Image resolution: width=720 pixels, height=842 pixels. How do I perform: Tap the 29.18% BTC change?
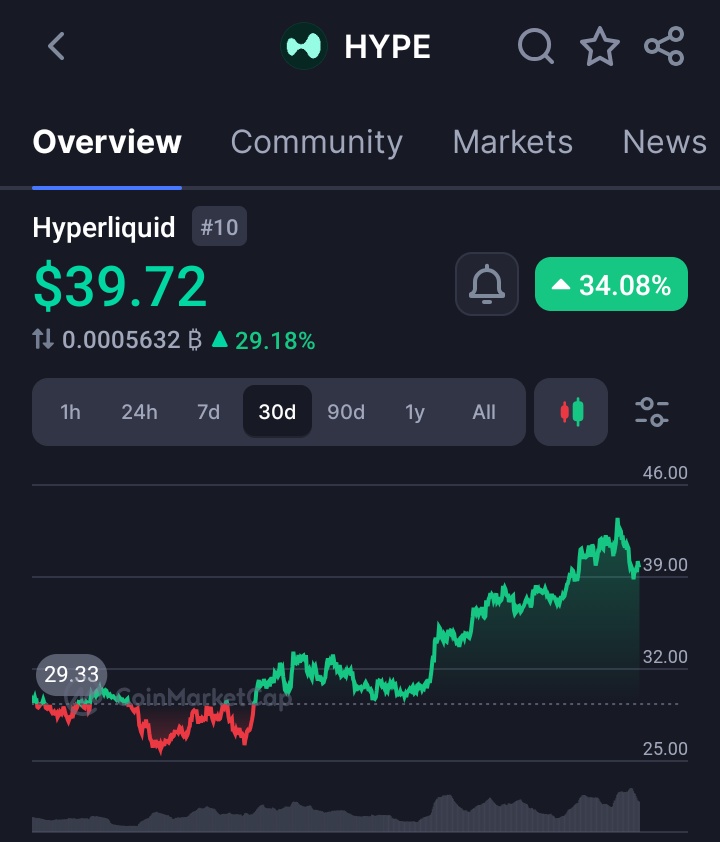(264, 340)
